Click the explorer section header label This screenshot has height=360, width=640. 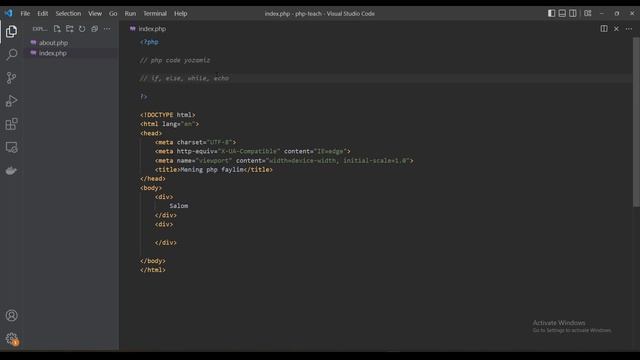tap(40, 29)
